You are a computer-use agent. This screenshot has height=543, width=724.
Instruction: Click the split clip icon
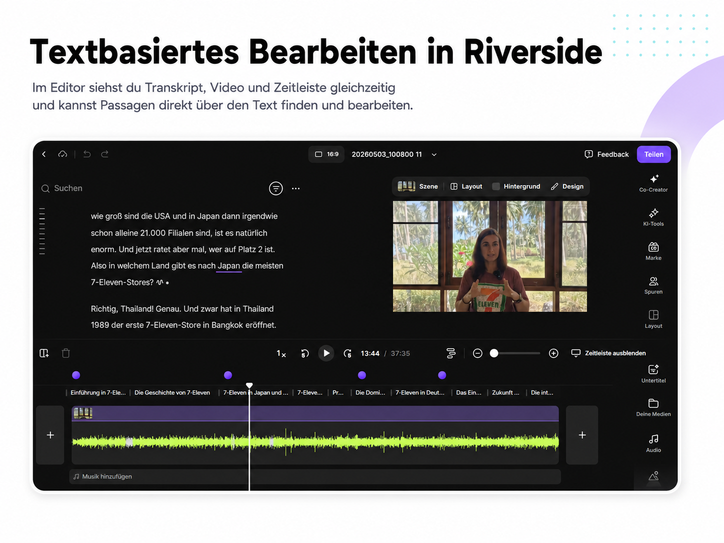click(x=44, y=353)
